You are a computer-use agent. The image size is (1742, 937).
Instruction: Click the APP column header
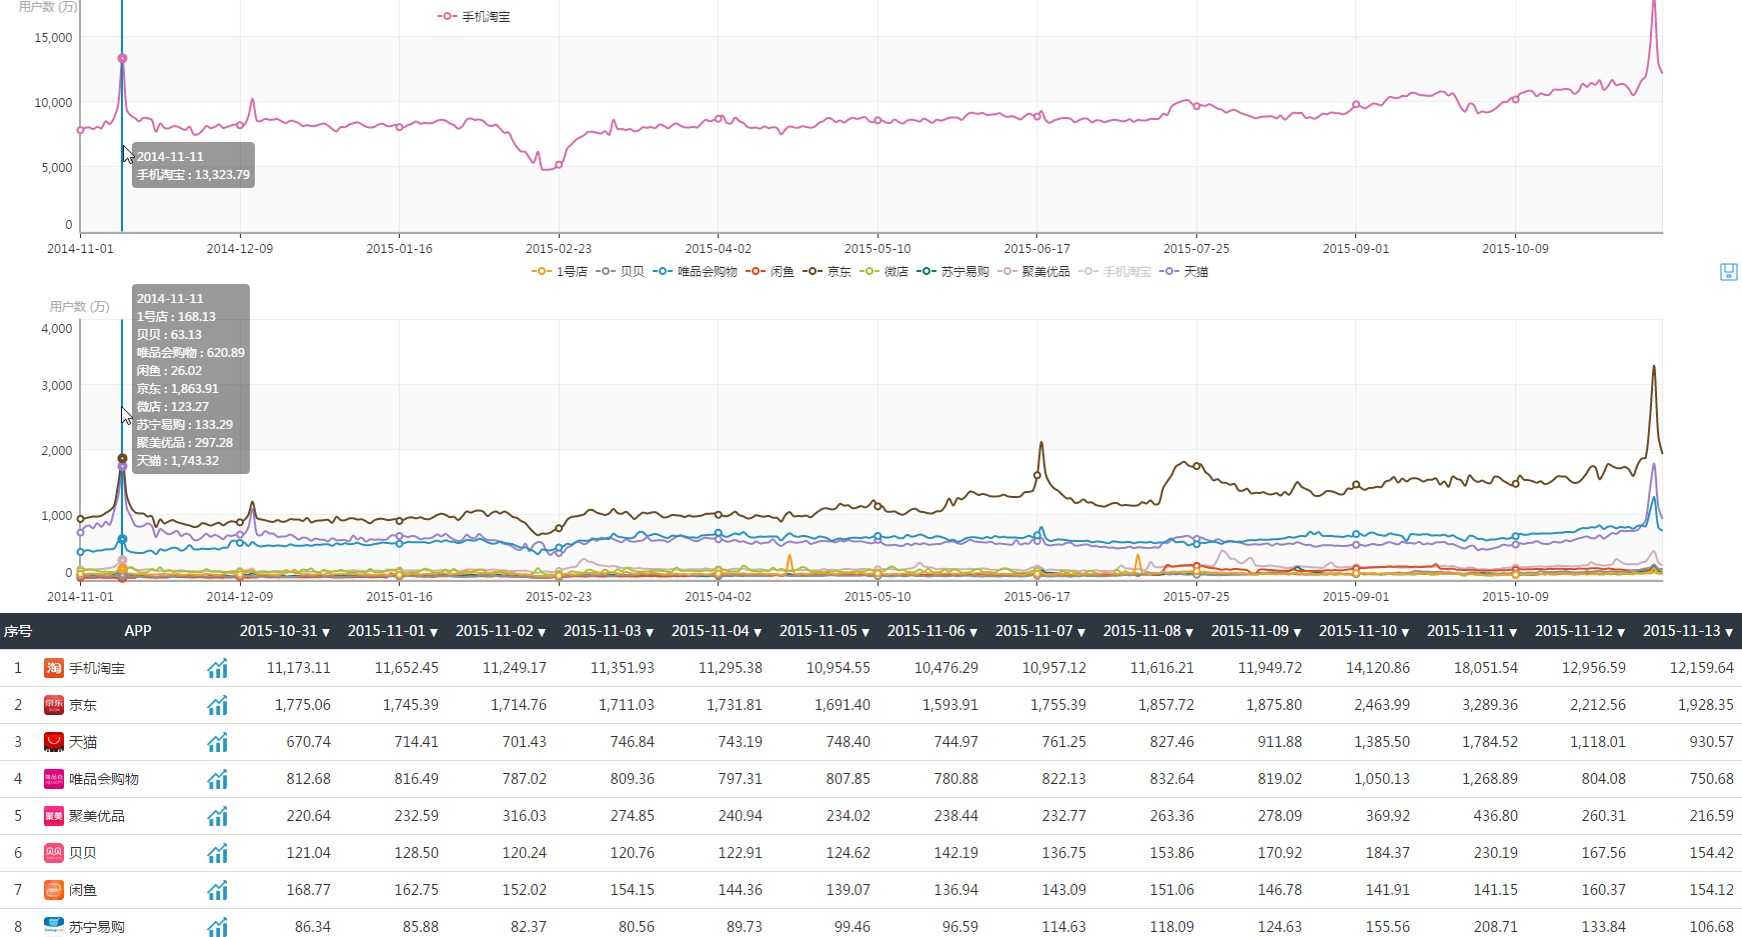[x=138, y=631]
